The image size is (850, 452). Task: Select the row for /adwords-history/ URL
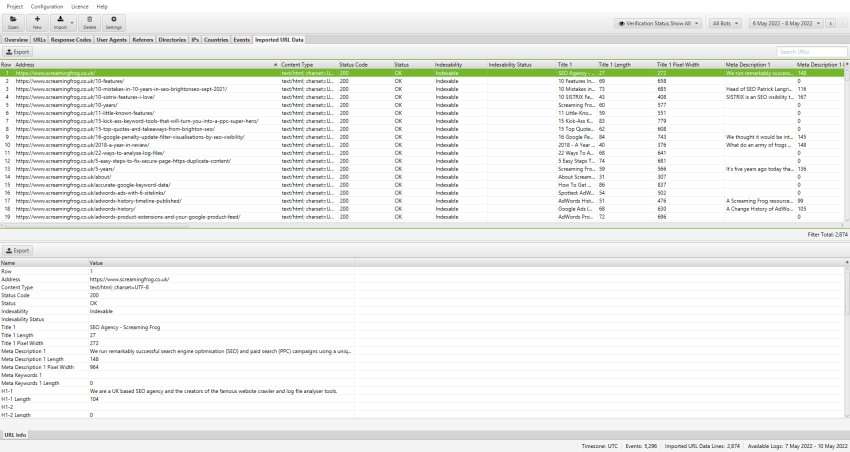coord(422,209)
